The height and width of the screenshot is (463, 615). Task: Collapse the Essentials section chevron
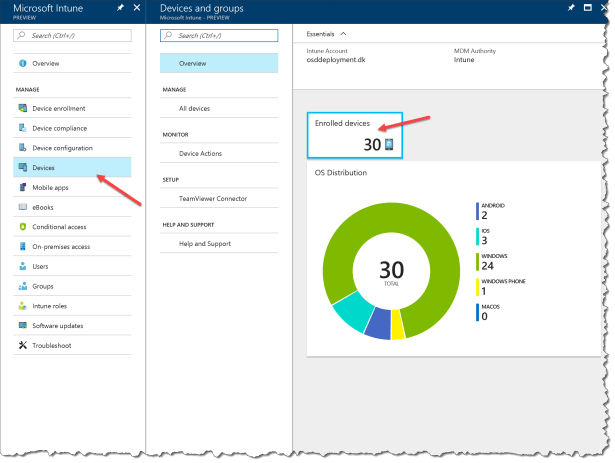click(344, 33)
